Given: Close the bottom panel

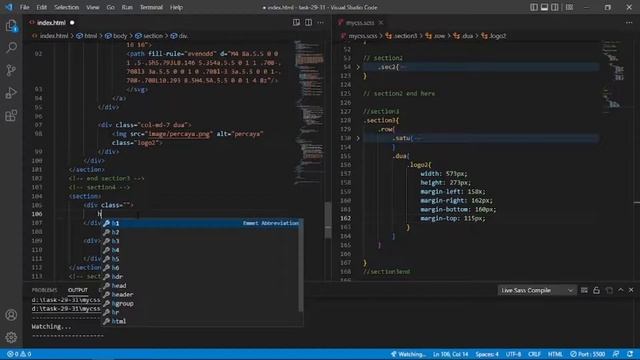Looking at the screenshot, I should 631,290.
